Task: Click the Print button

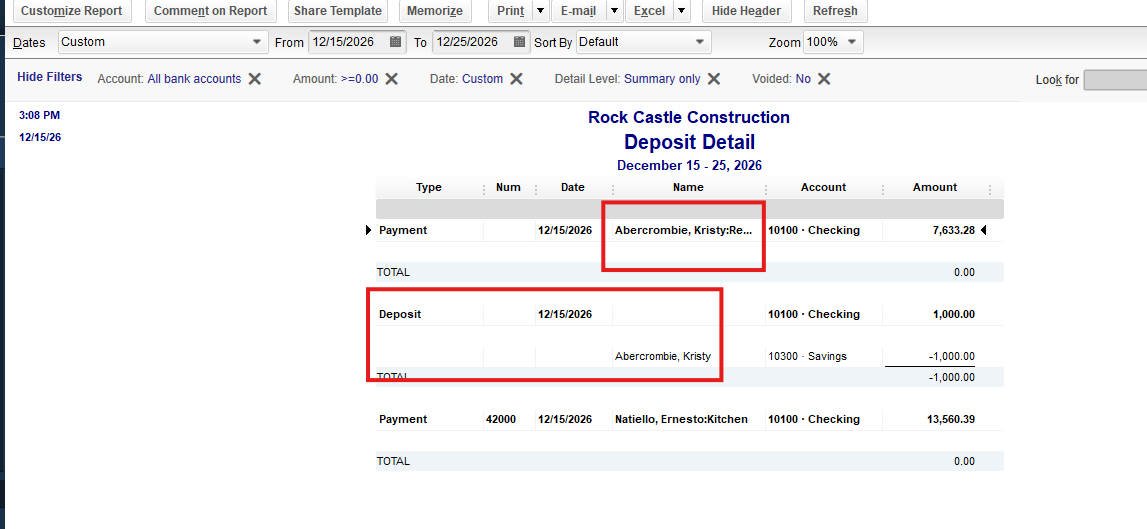Action: coord(510,11)
